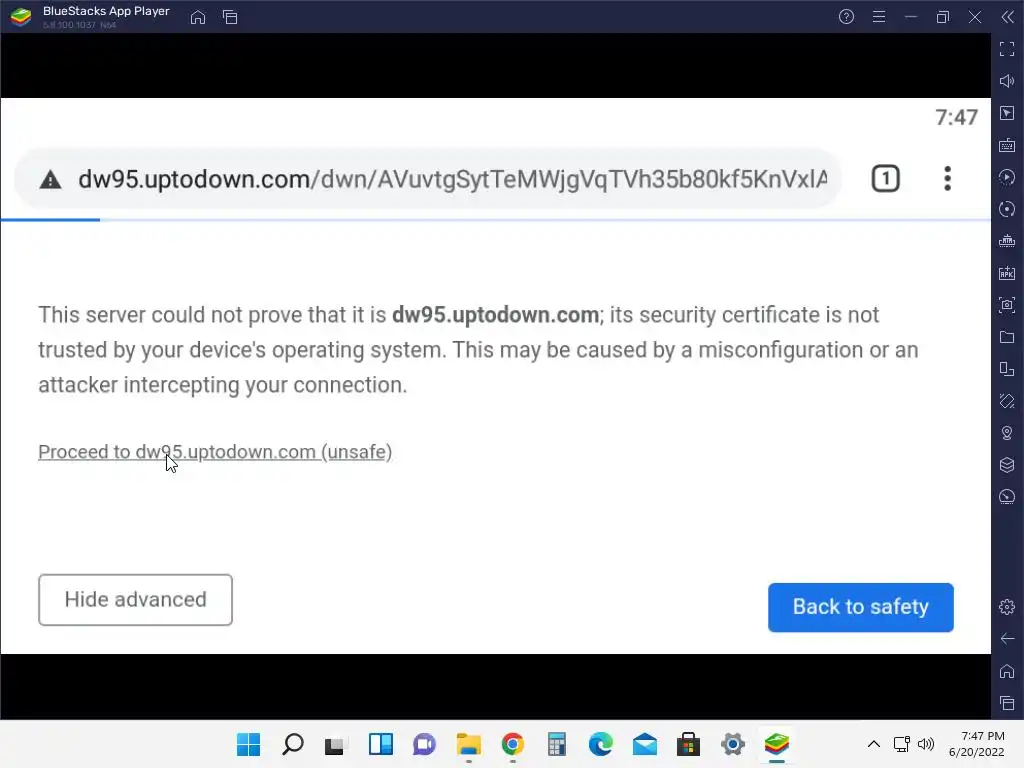This screenshot has width=1024, height=768.
Task: Take a screenshot using sidebar camera icon
Action: point(1007,305)
